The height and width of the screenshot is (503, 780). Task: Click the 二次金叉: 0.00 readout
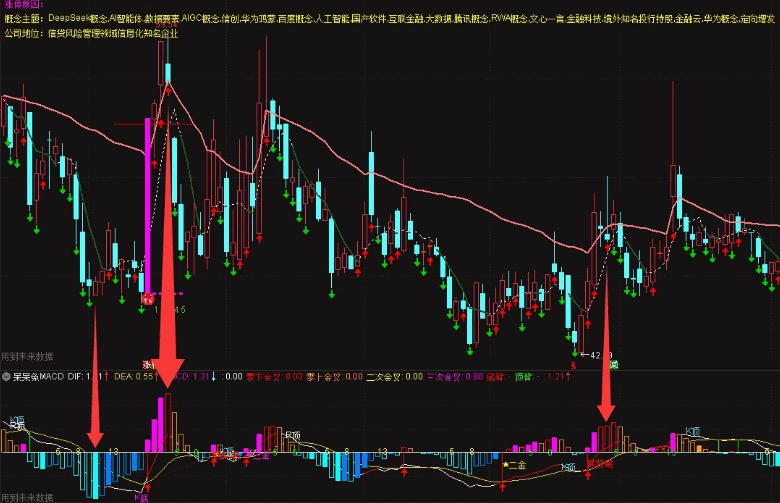point(394,377)
